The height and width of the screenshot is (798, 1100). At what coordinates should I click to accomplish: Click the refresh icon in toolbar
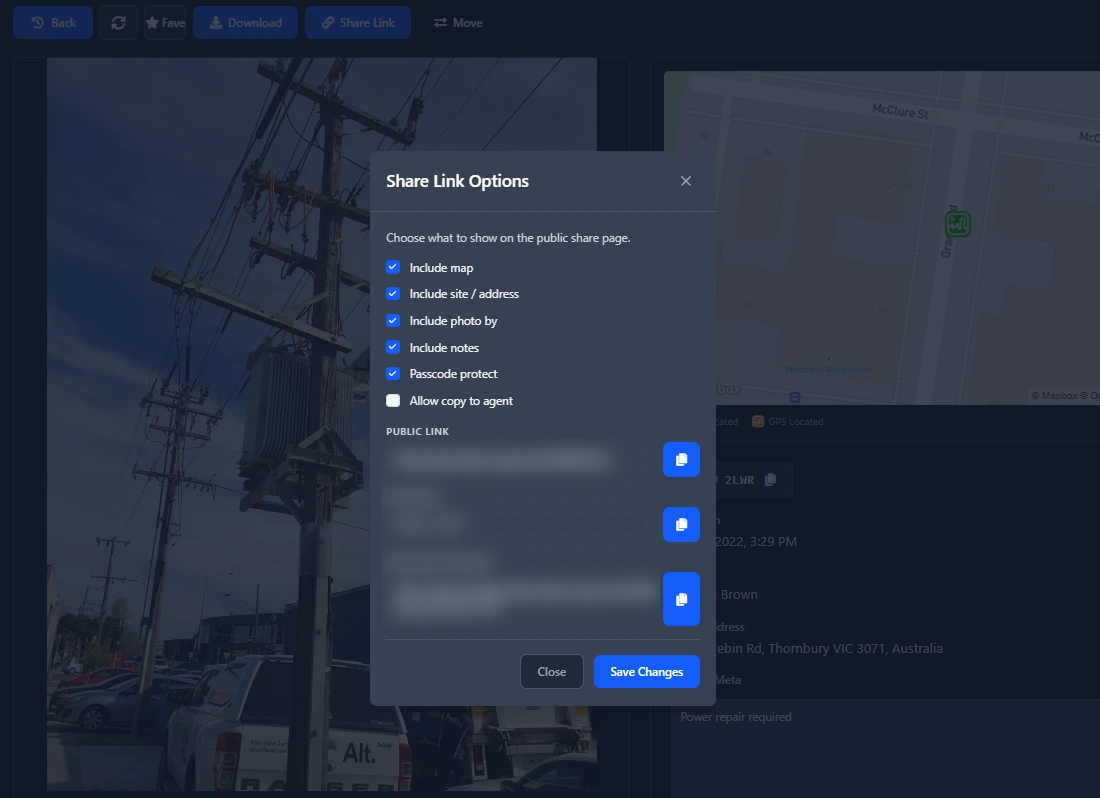pyautogui.click(x=119, y=22)
